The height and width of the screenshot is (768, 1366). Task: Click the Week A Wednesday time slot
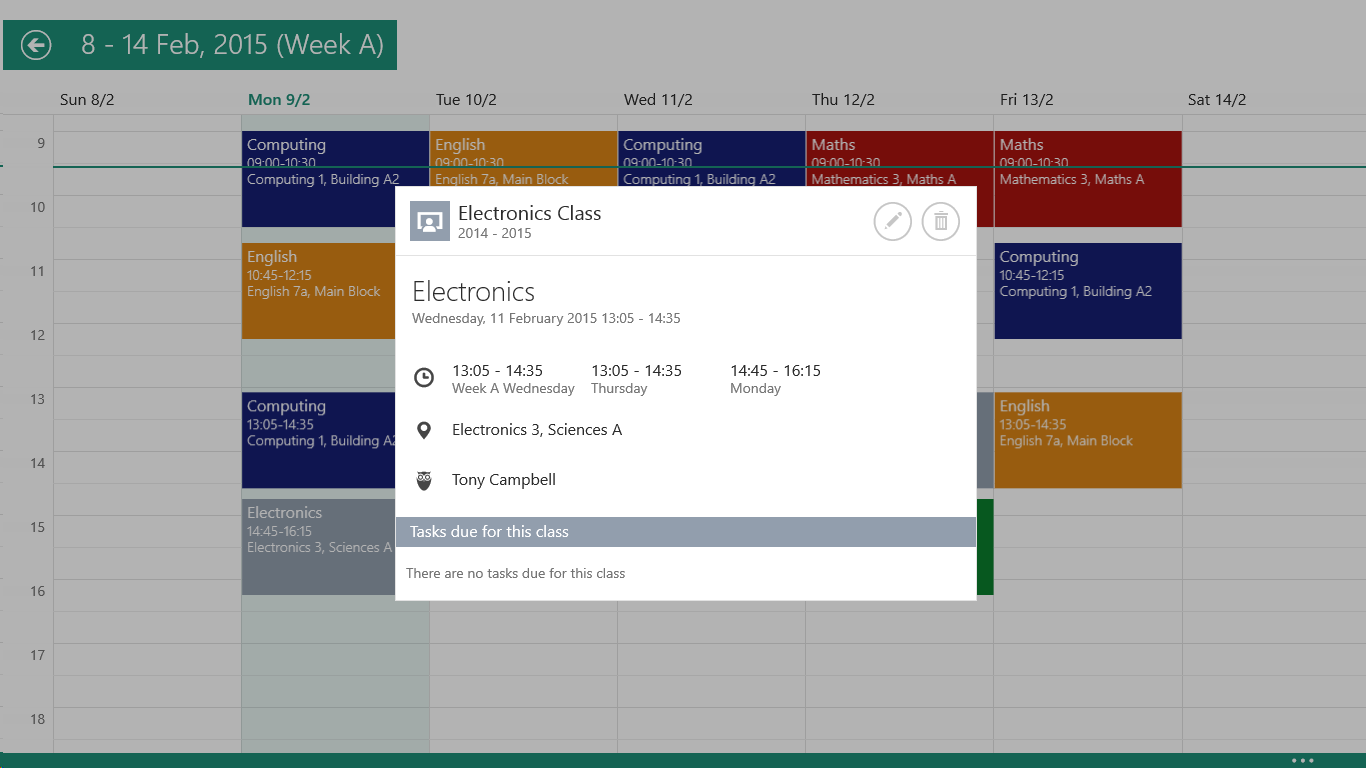coord(513,379)
